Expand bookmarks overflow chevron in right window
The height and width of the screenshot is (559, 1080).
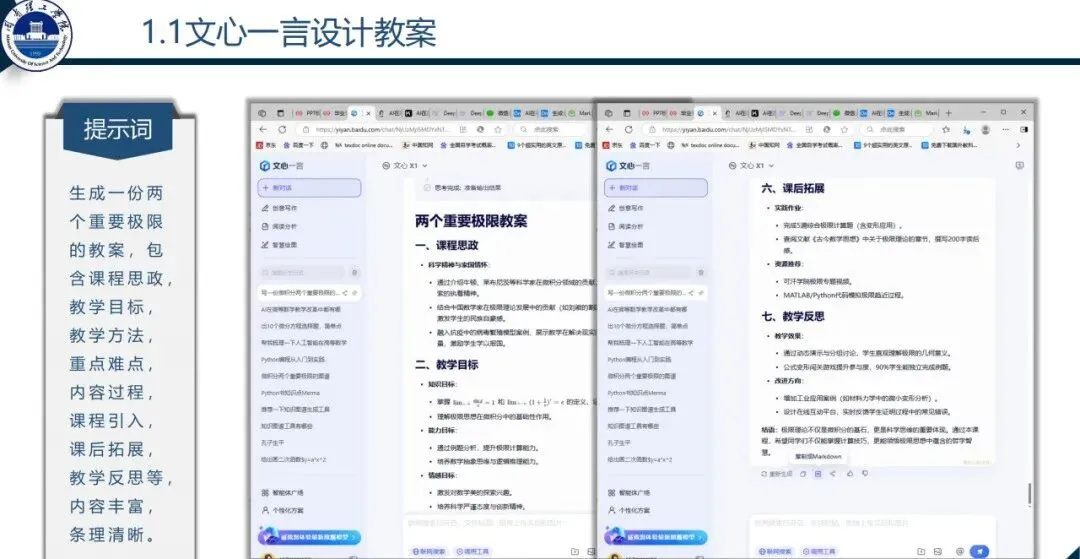point(1018,145)
